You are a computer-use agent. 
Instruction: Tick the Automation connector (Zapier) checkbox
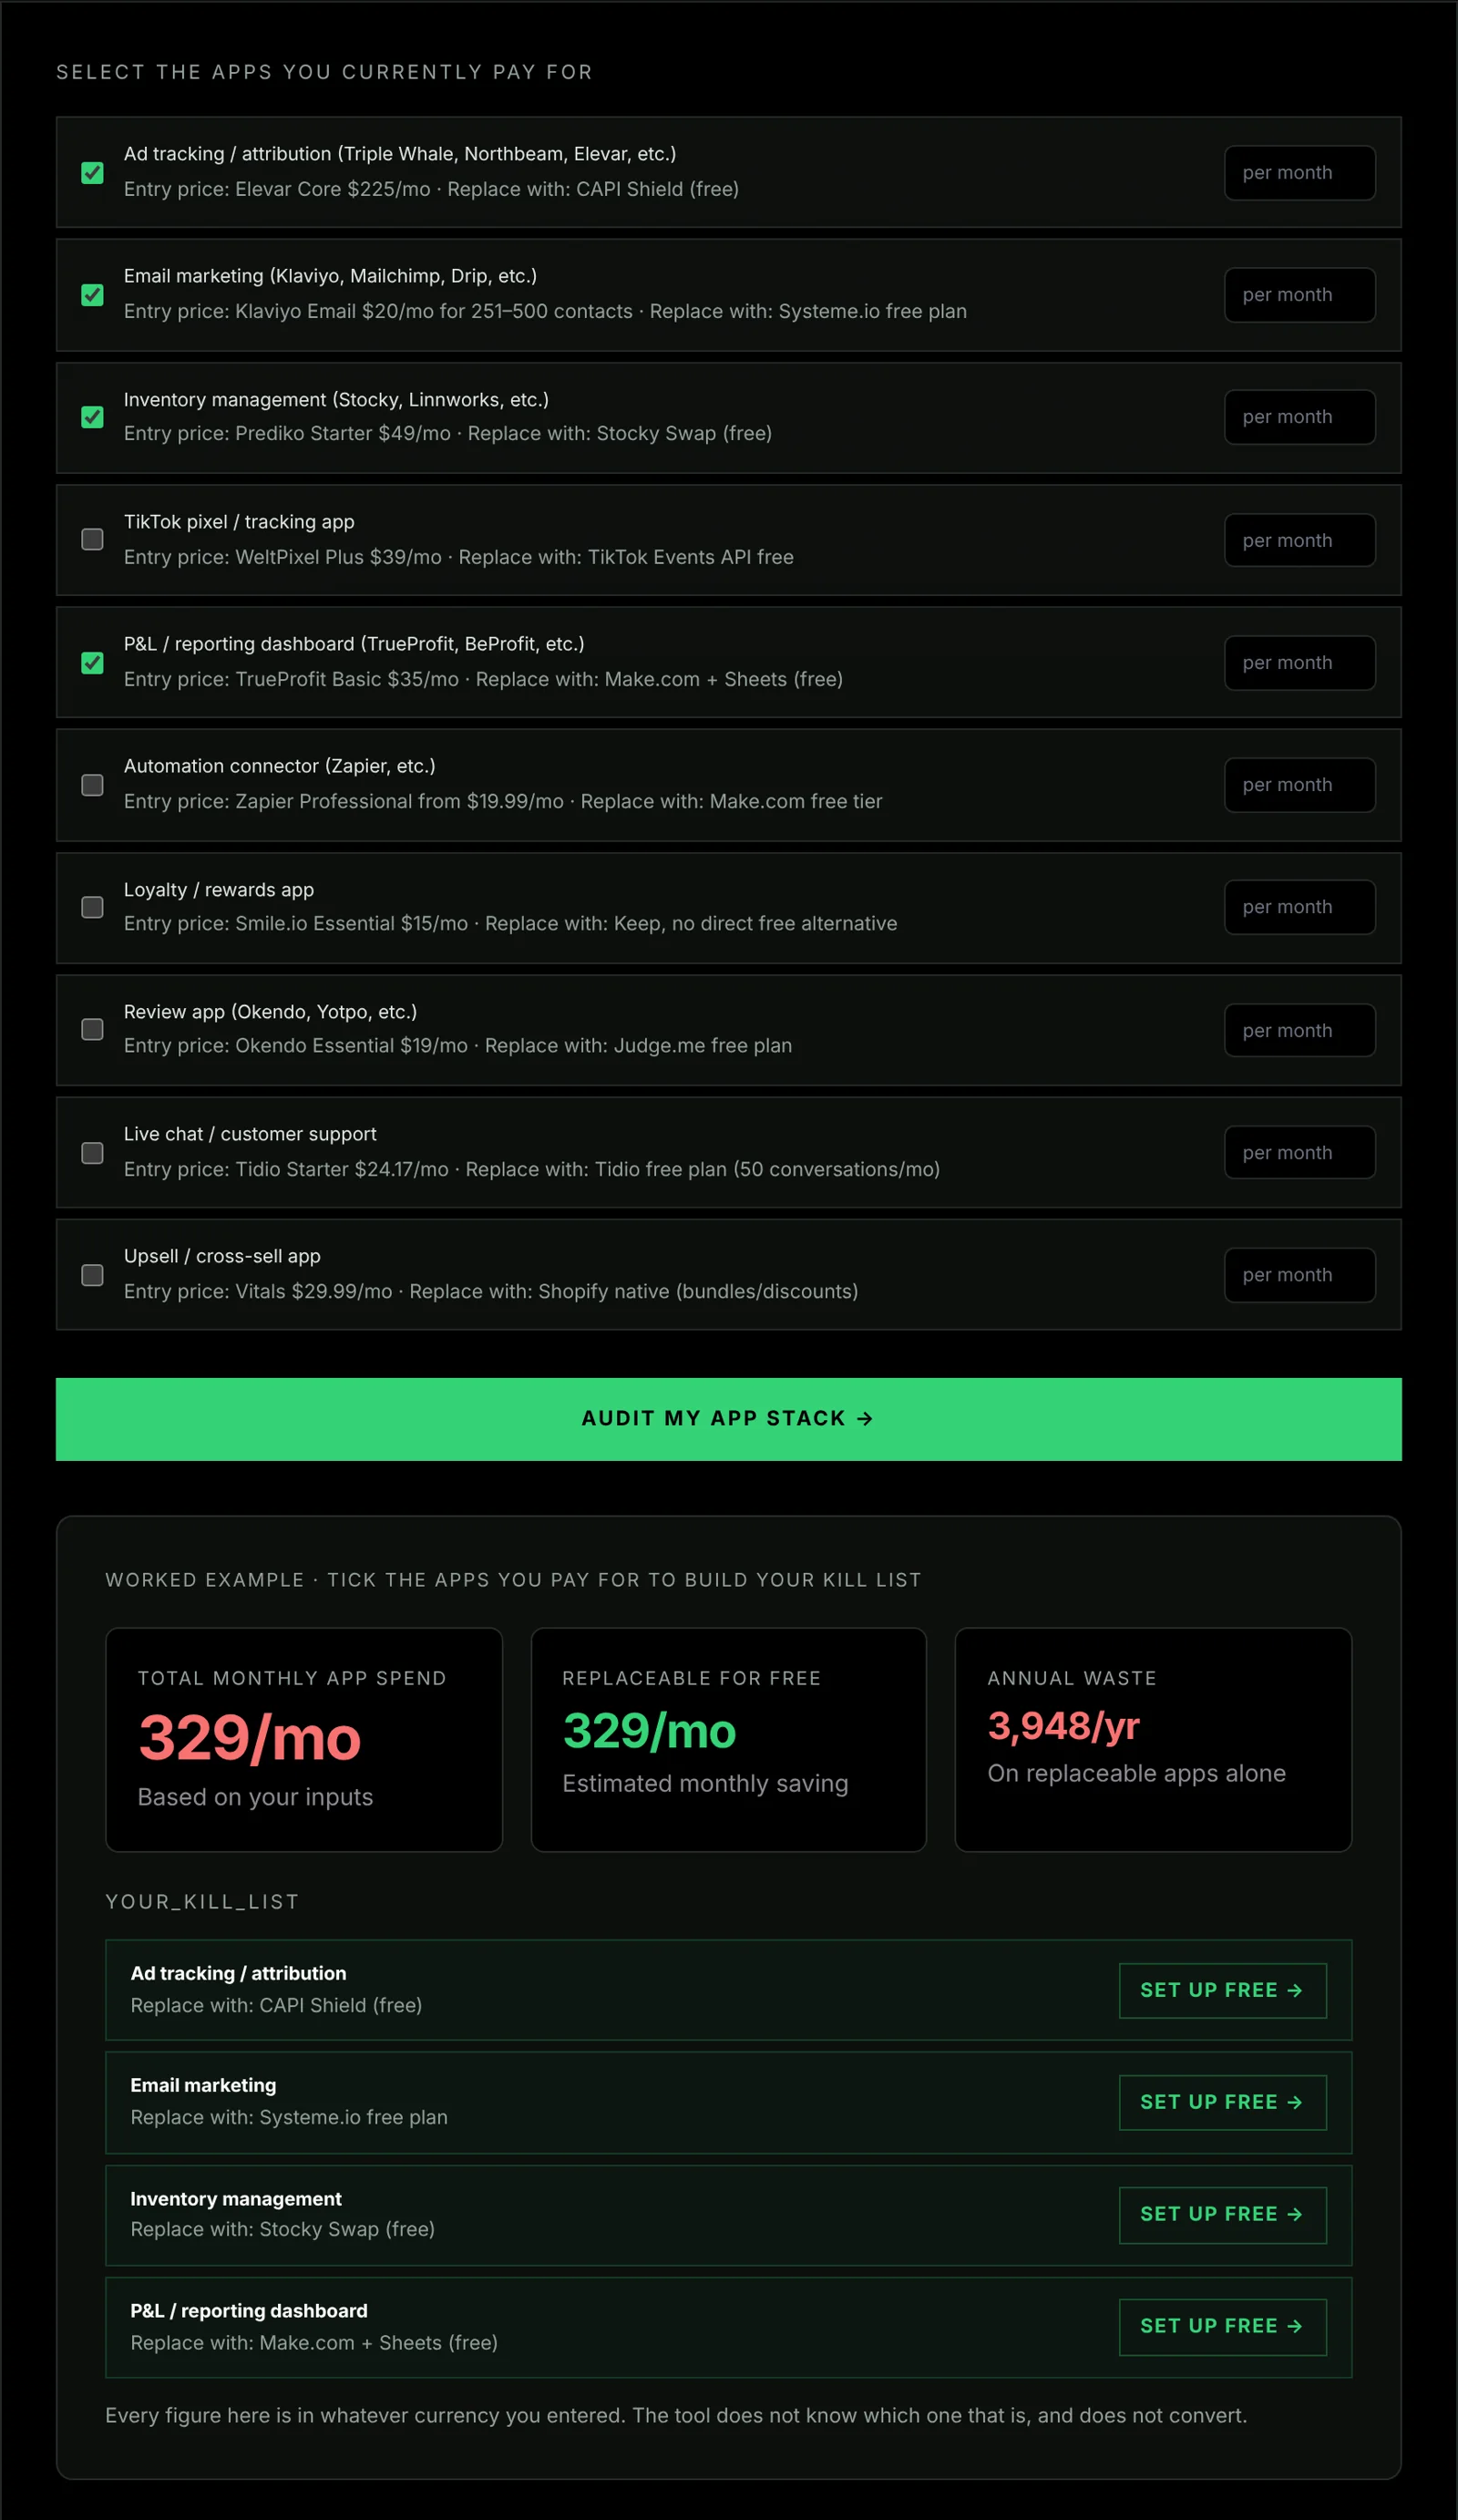pyautogui.click(x=92, y=785)
